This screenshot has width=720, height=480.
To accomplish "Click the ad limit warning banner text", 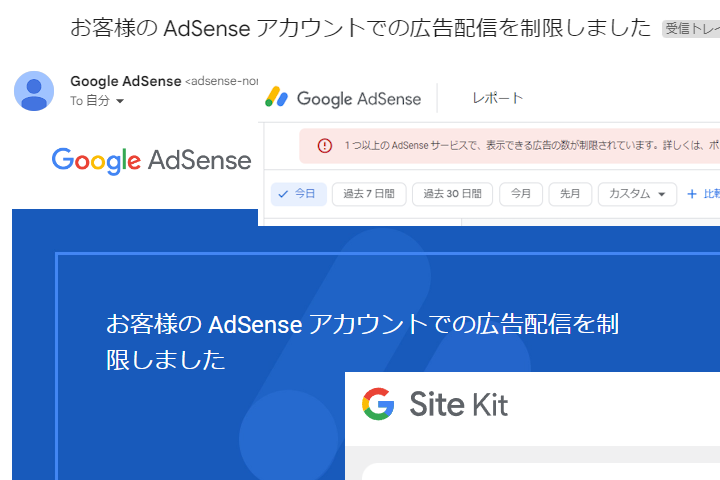I will pos(520,146).
